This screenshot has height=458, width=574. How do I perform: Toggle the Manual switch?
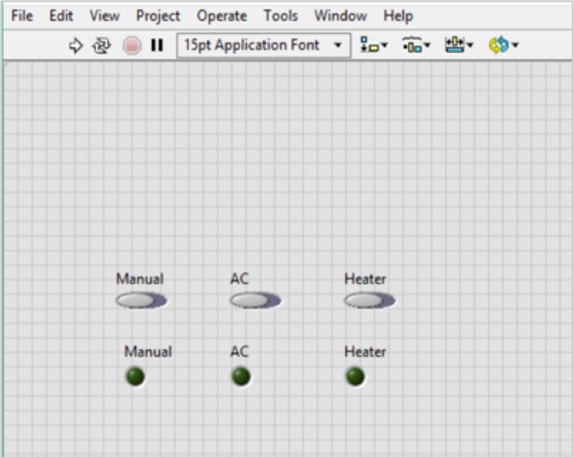pos(141,301)
